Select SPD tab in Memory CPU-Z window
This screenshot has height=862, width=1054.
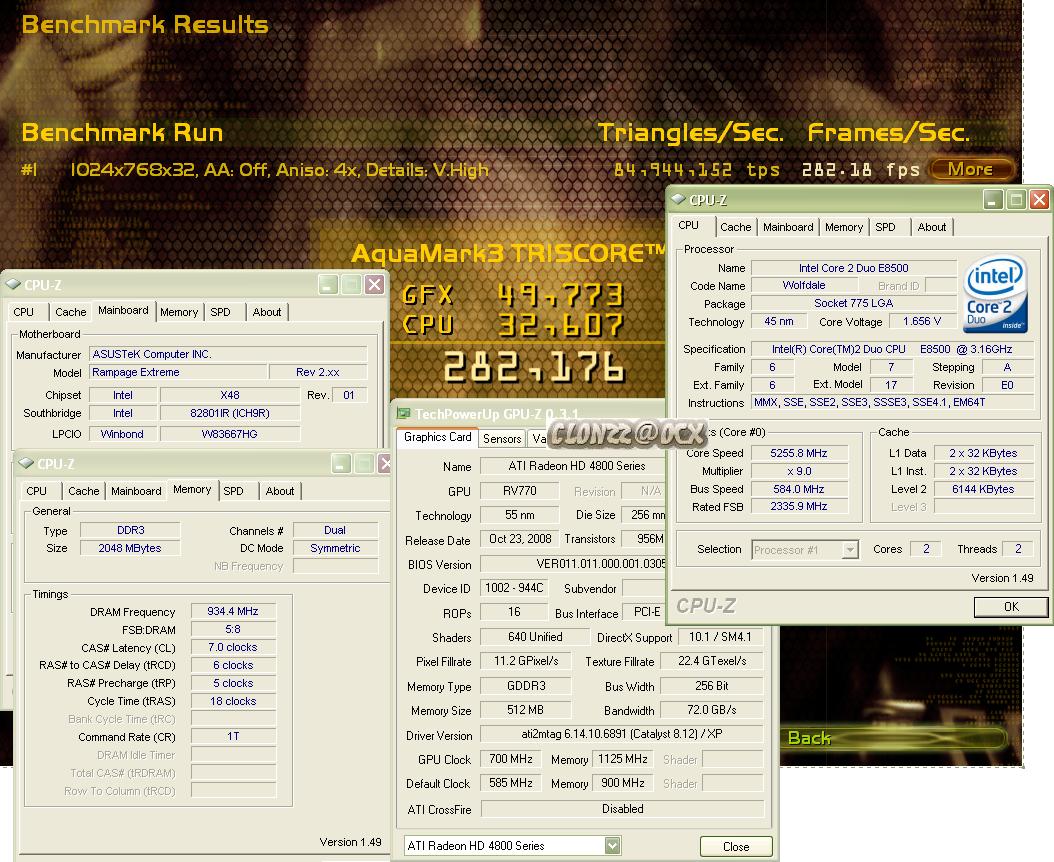click(x=233, y=491)
